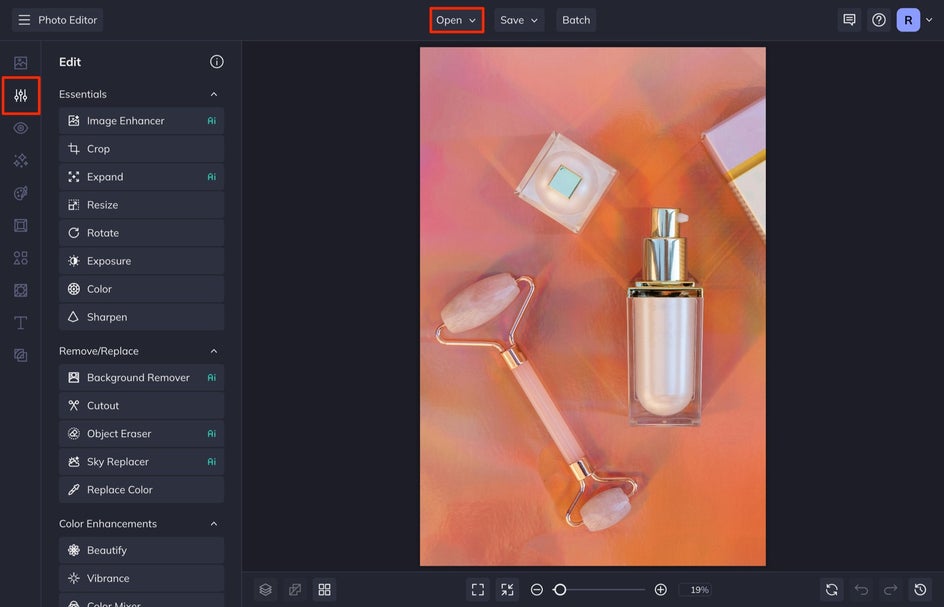The width and height of the screenshot is (944, 607).
Task: Open the Overlays sidebar icon below Text
Action: pos(20,355)
